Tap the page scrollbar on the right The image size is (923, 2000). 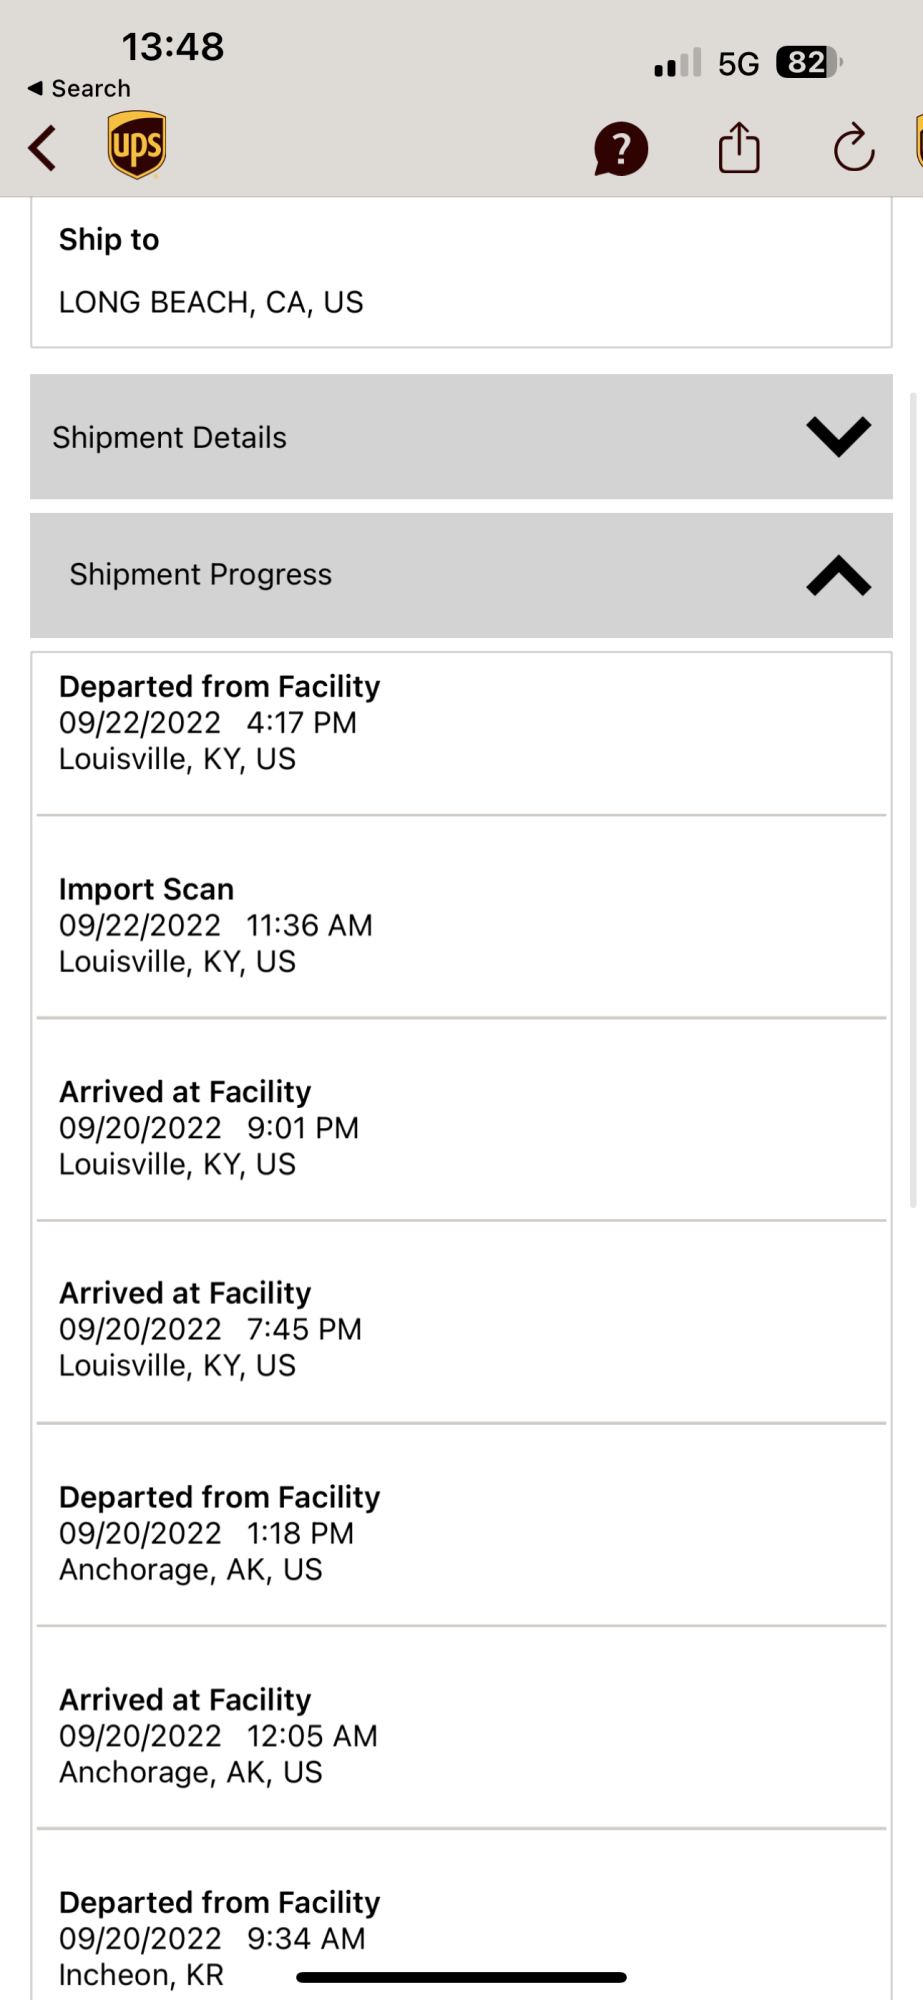pos(913,800)
